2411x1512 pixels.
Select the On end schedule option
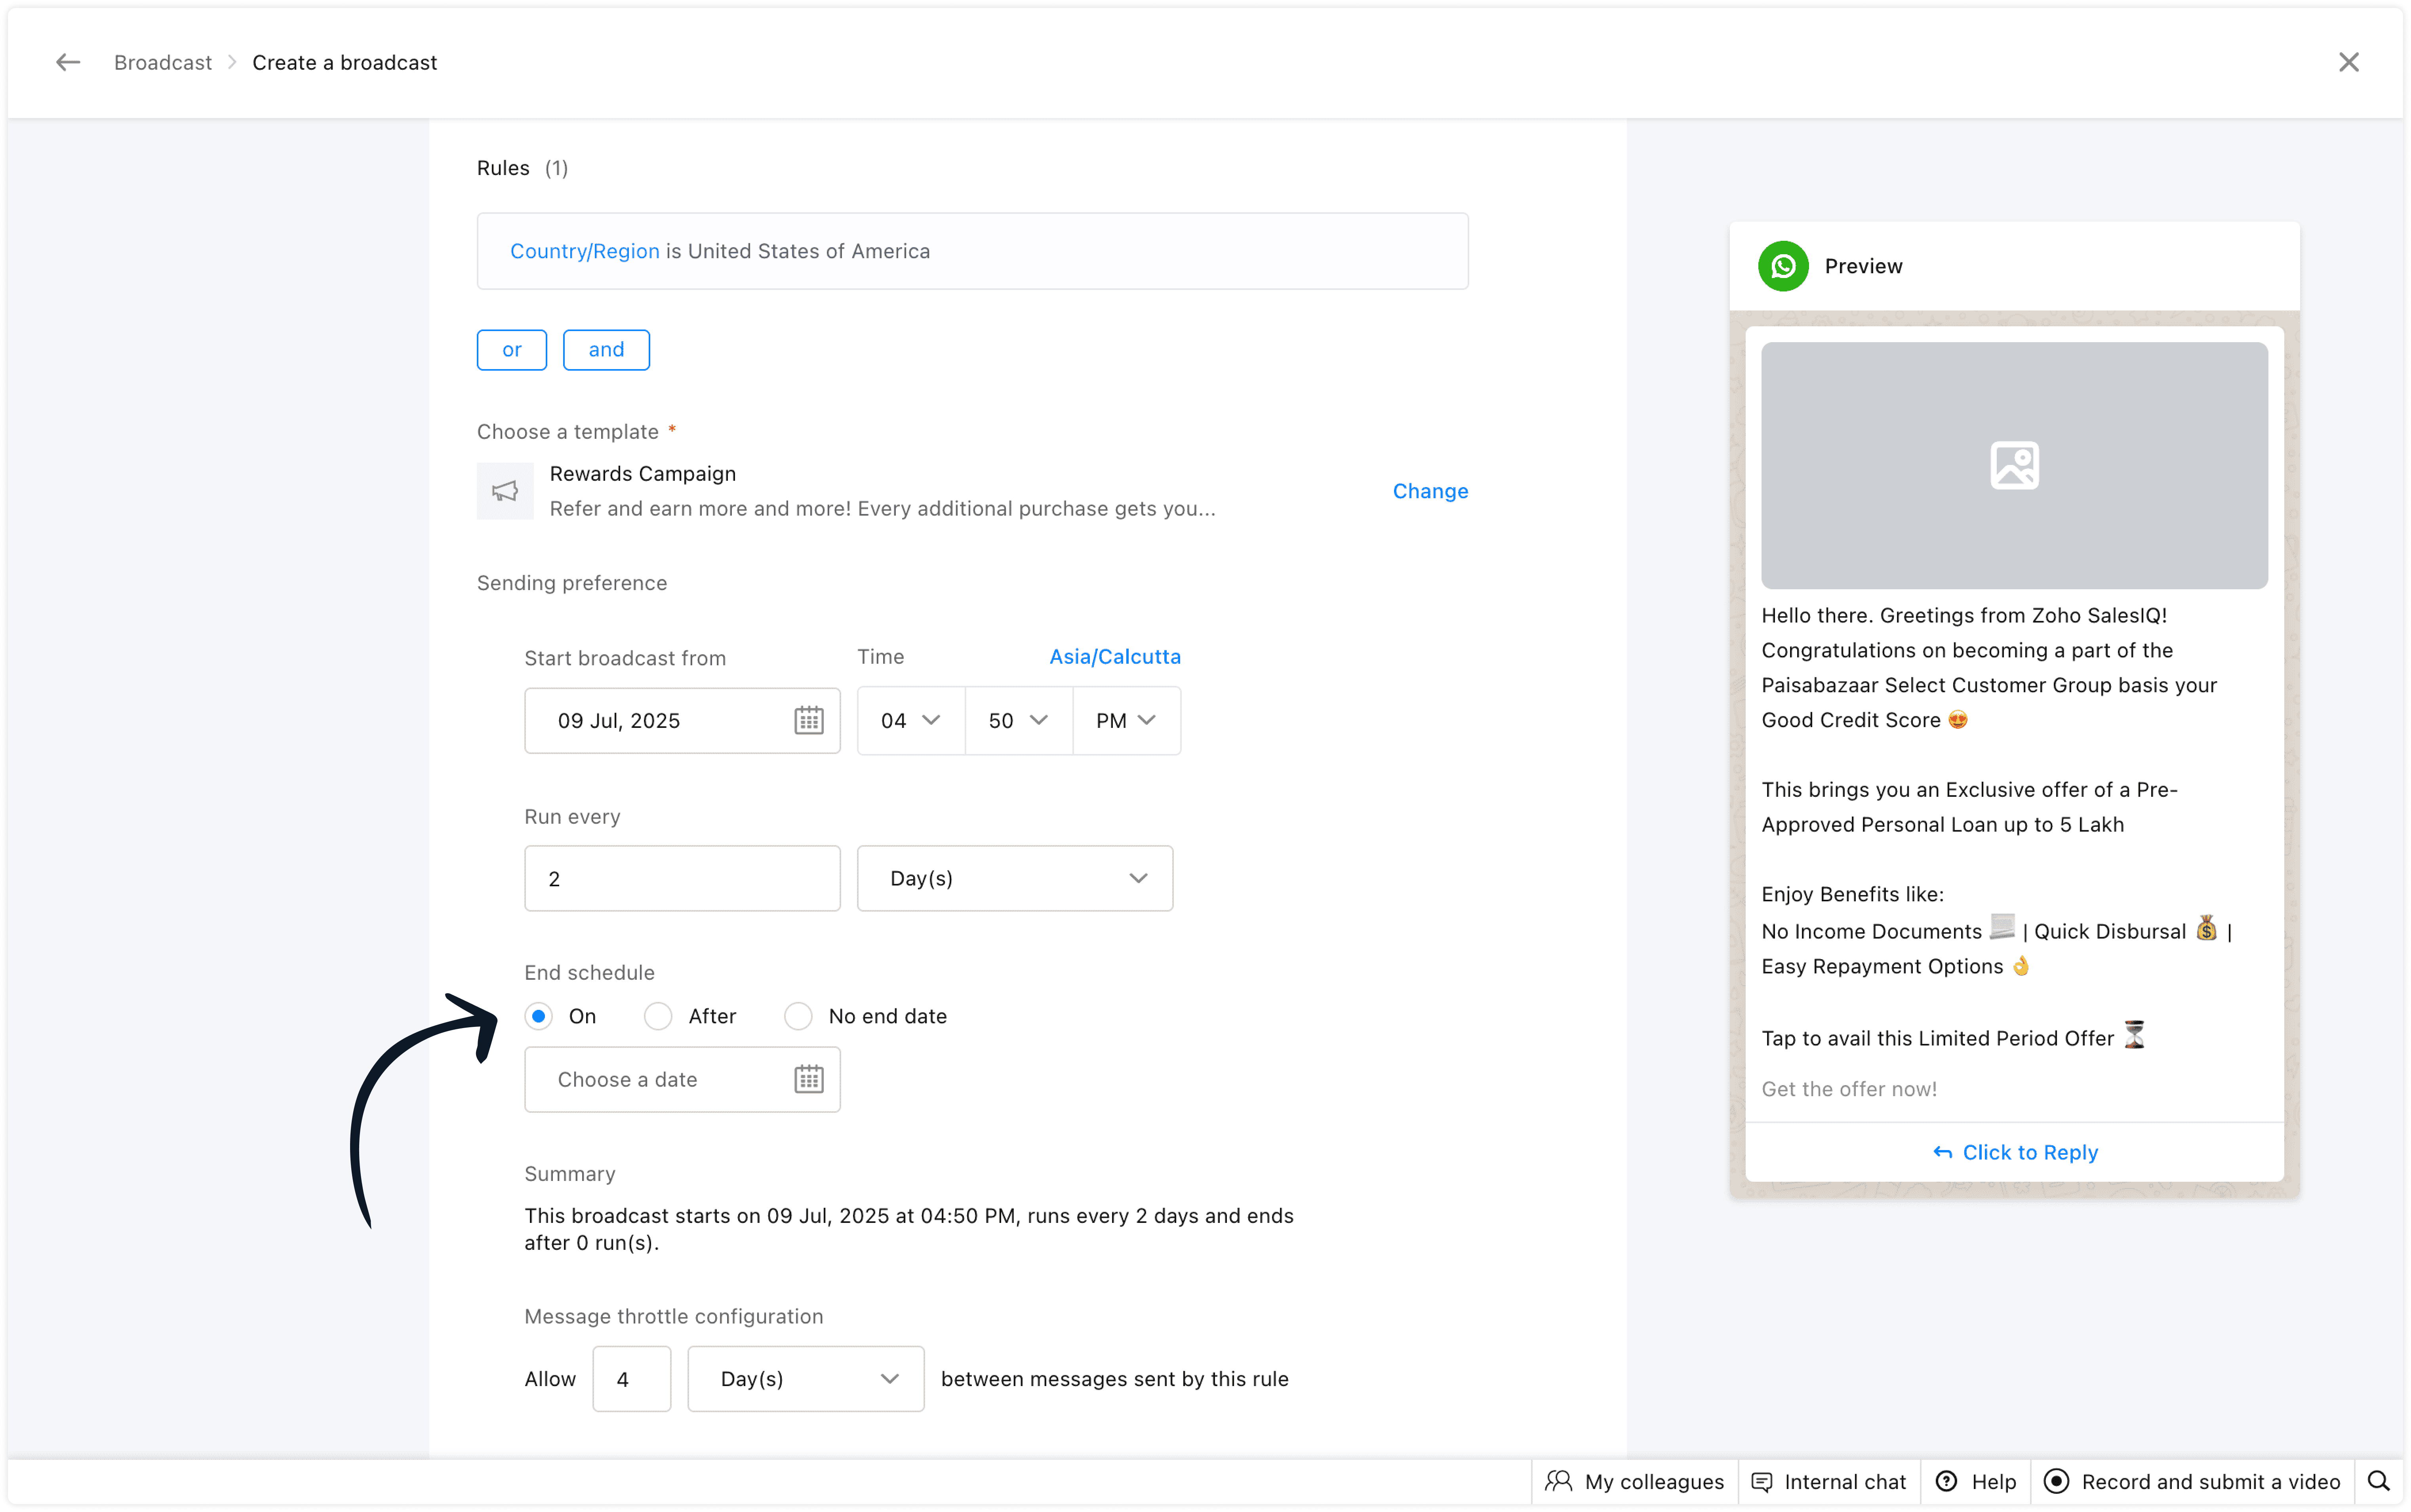point(539,1016)
